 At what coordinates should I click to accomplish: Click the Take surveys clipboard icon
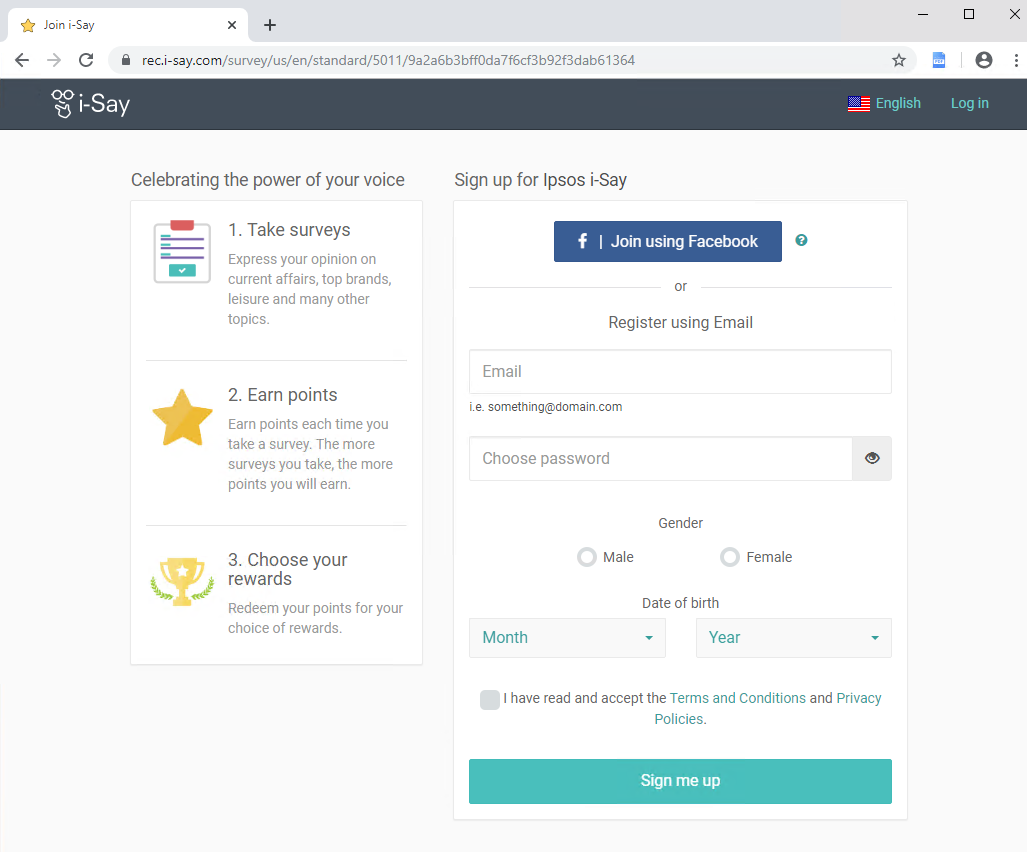pos(181,251)
